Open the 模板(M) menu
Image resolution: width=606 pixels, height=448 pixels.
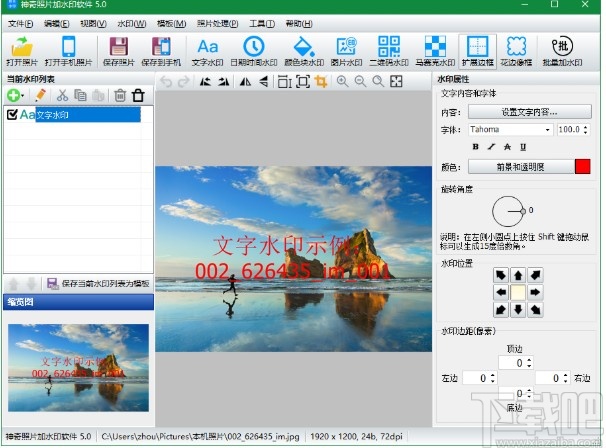coord(171,24)
